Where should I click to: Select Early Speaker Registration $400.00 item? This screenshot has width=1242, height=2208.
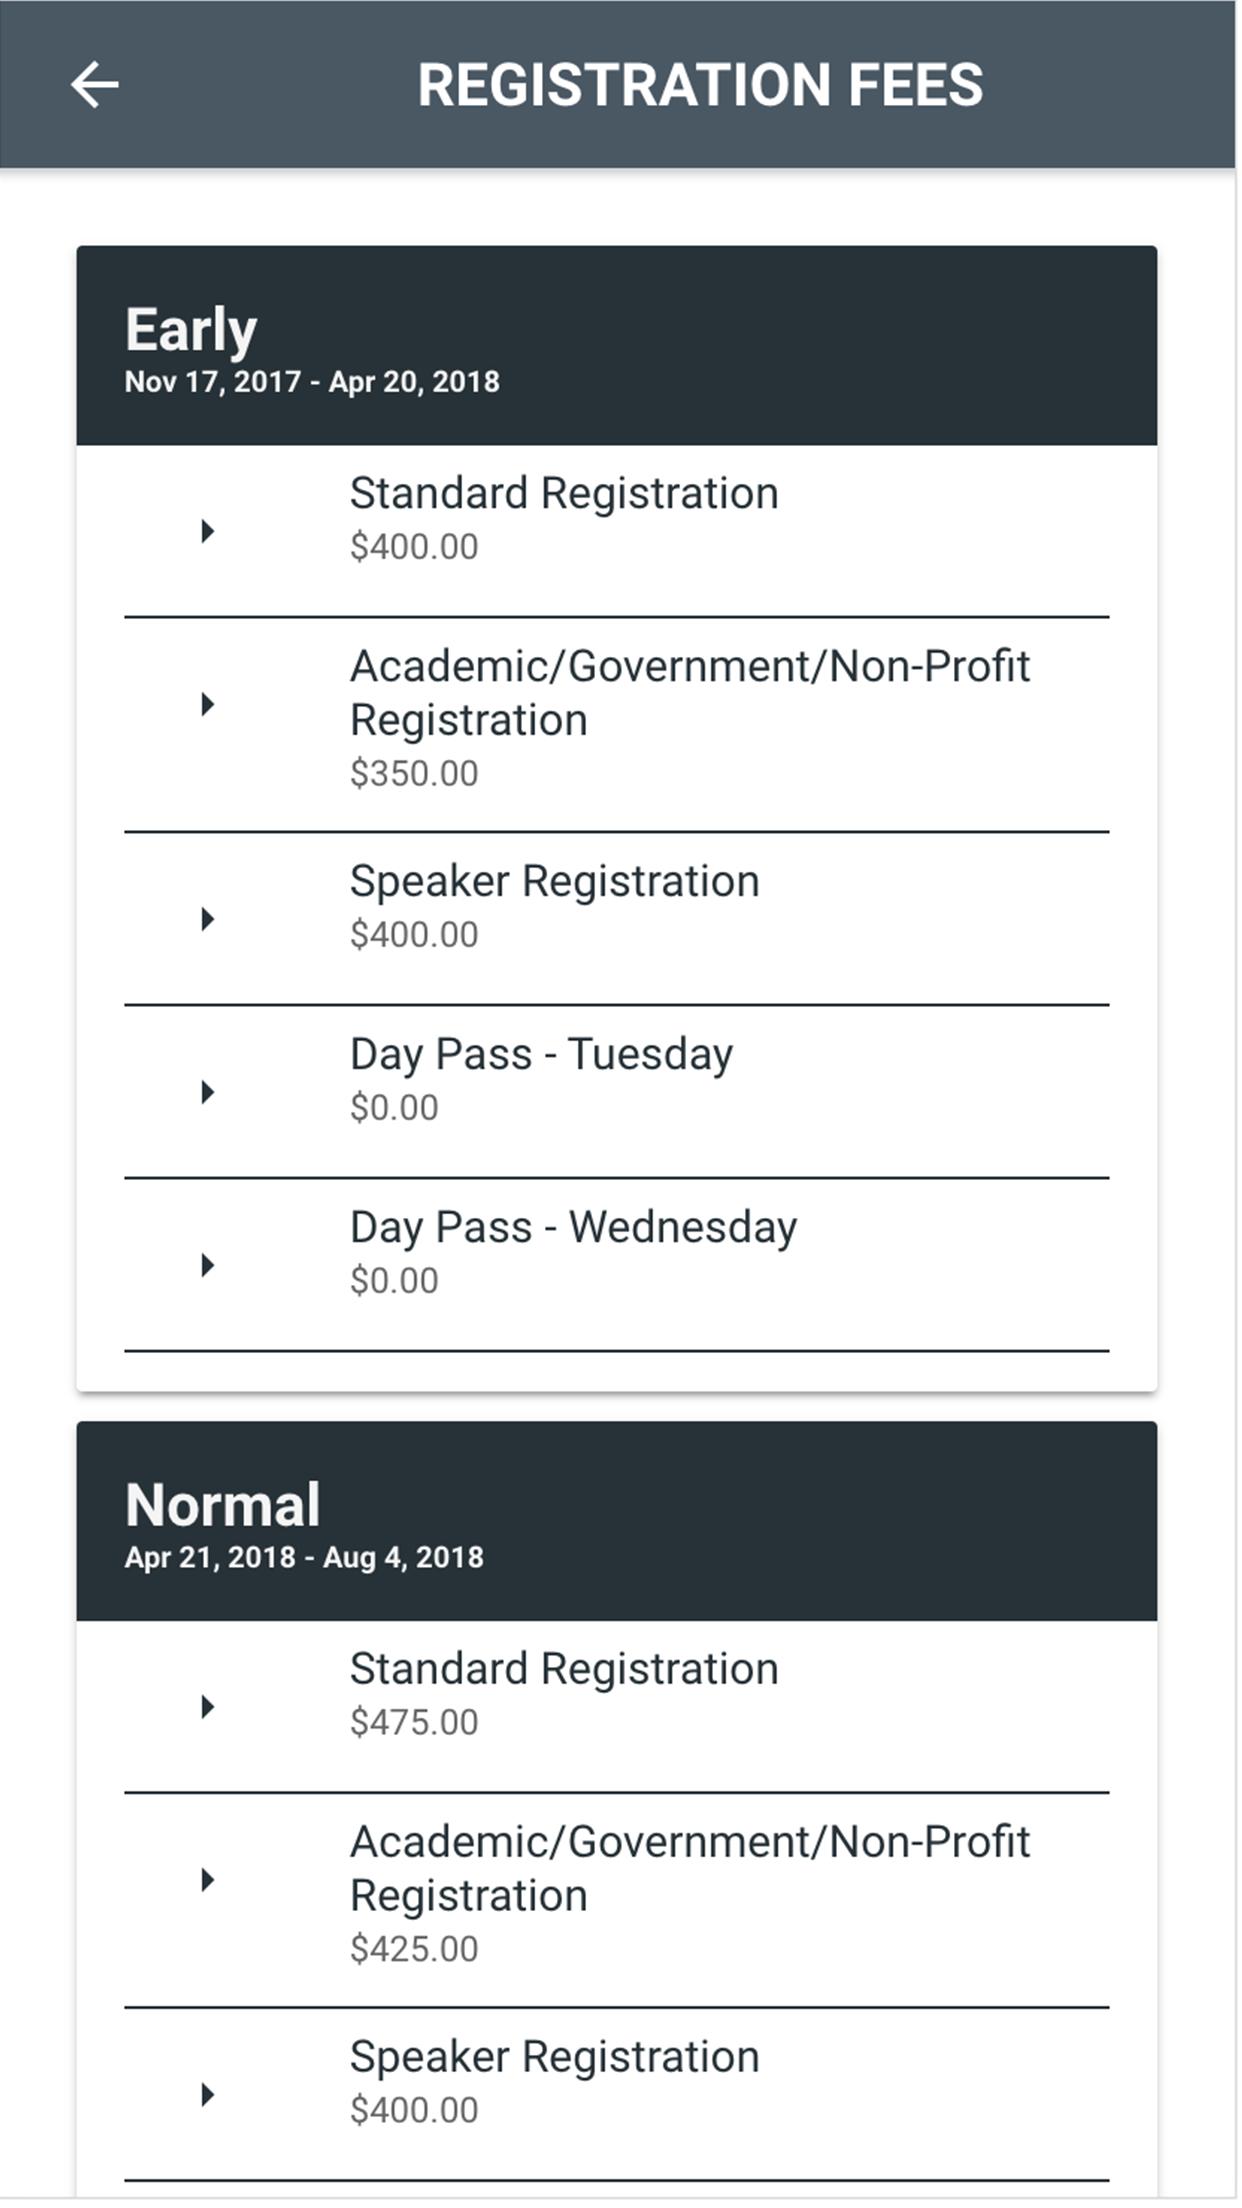point(555,906)
